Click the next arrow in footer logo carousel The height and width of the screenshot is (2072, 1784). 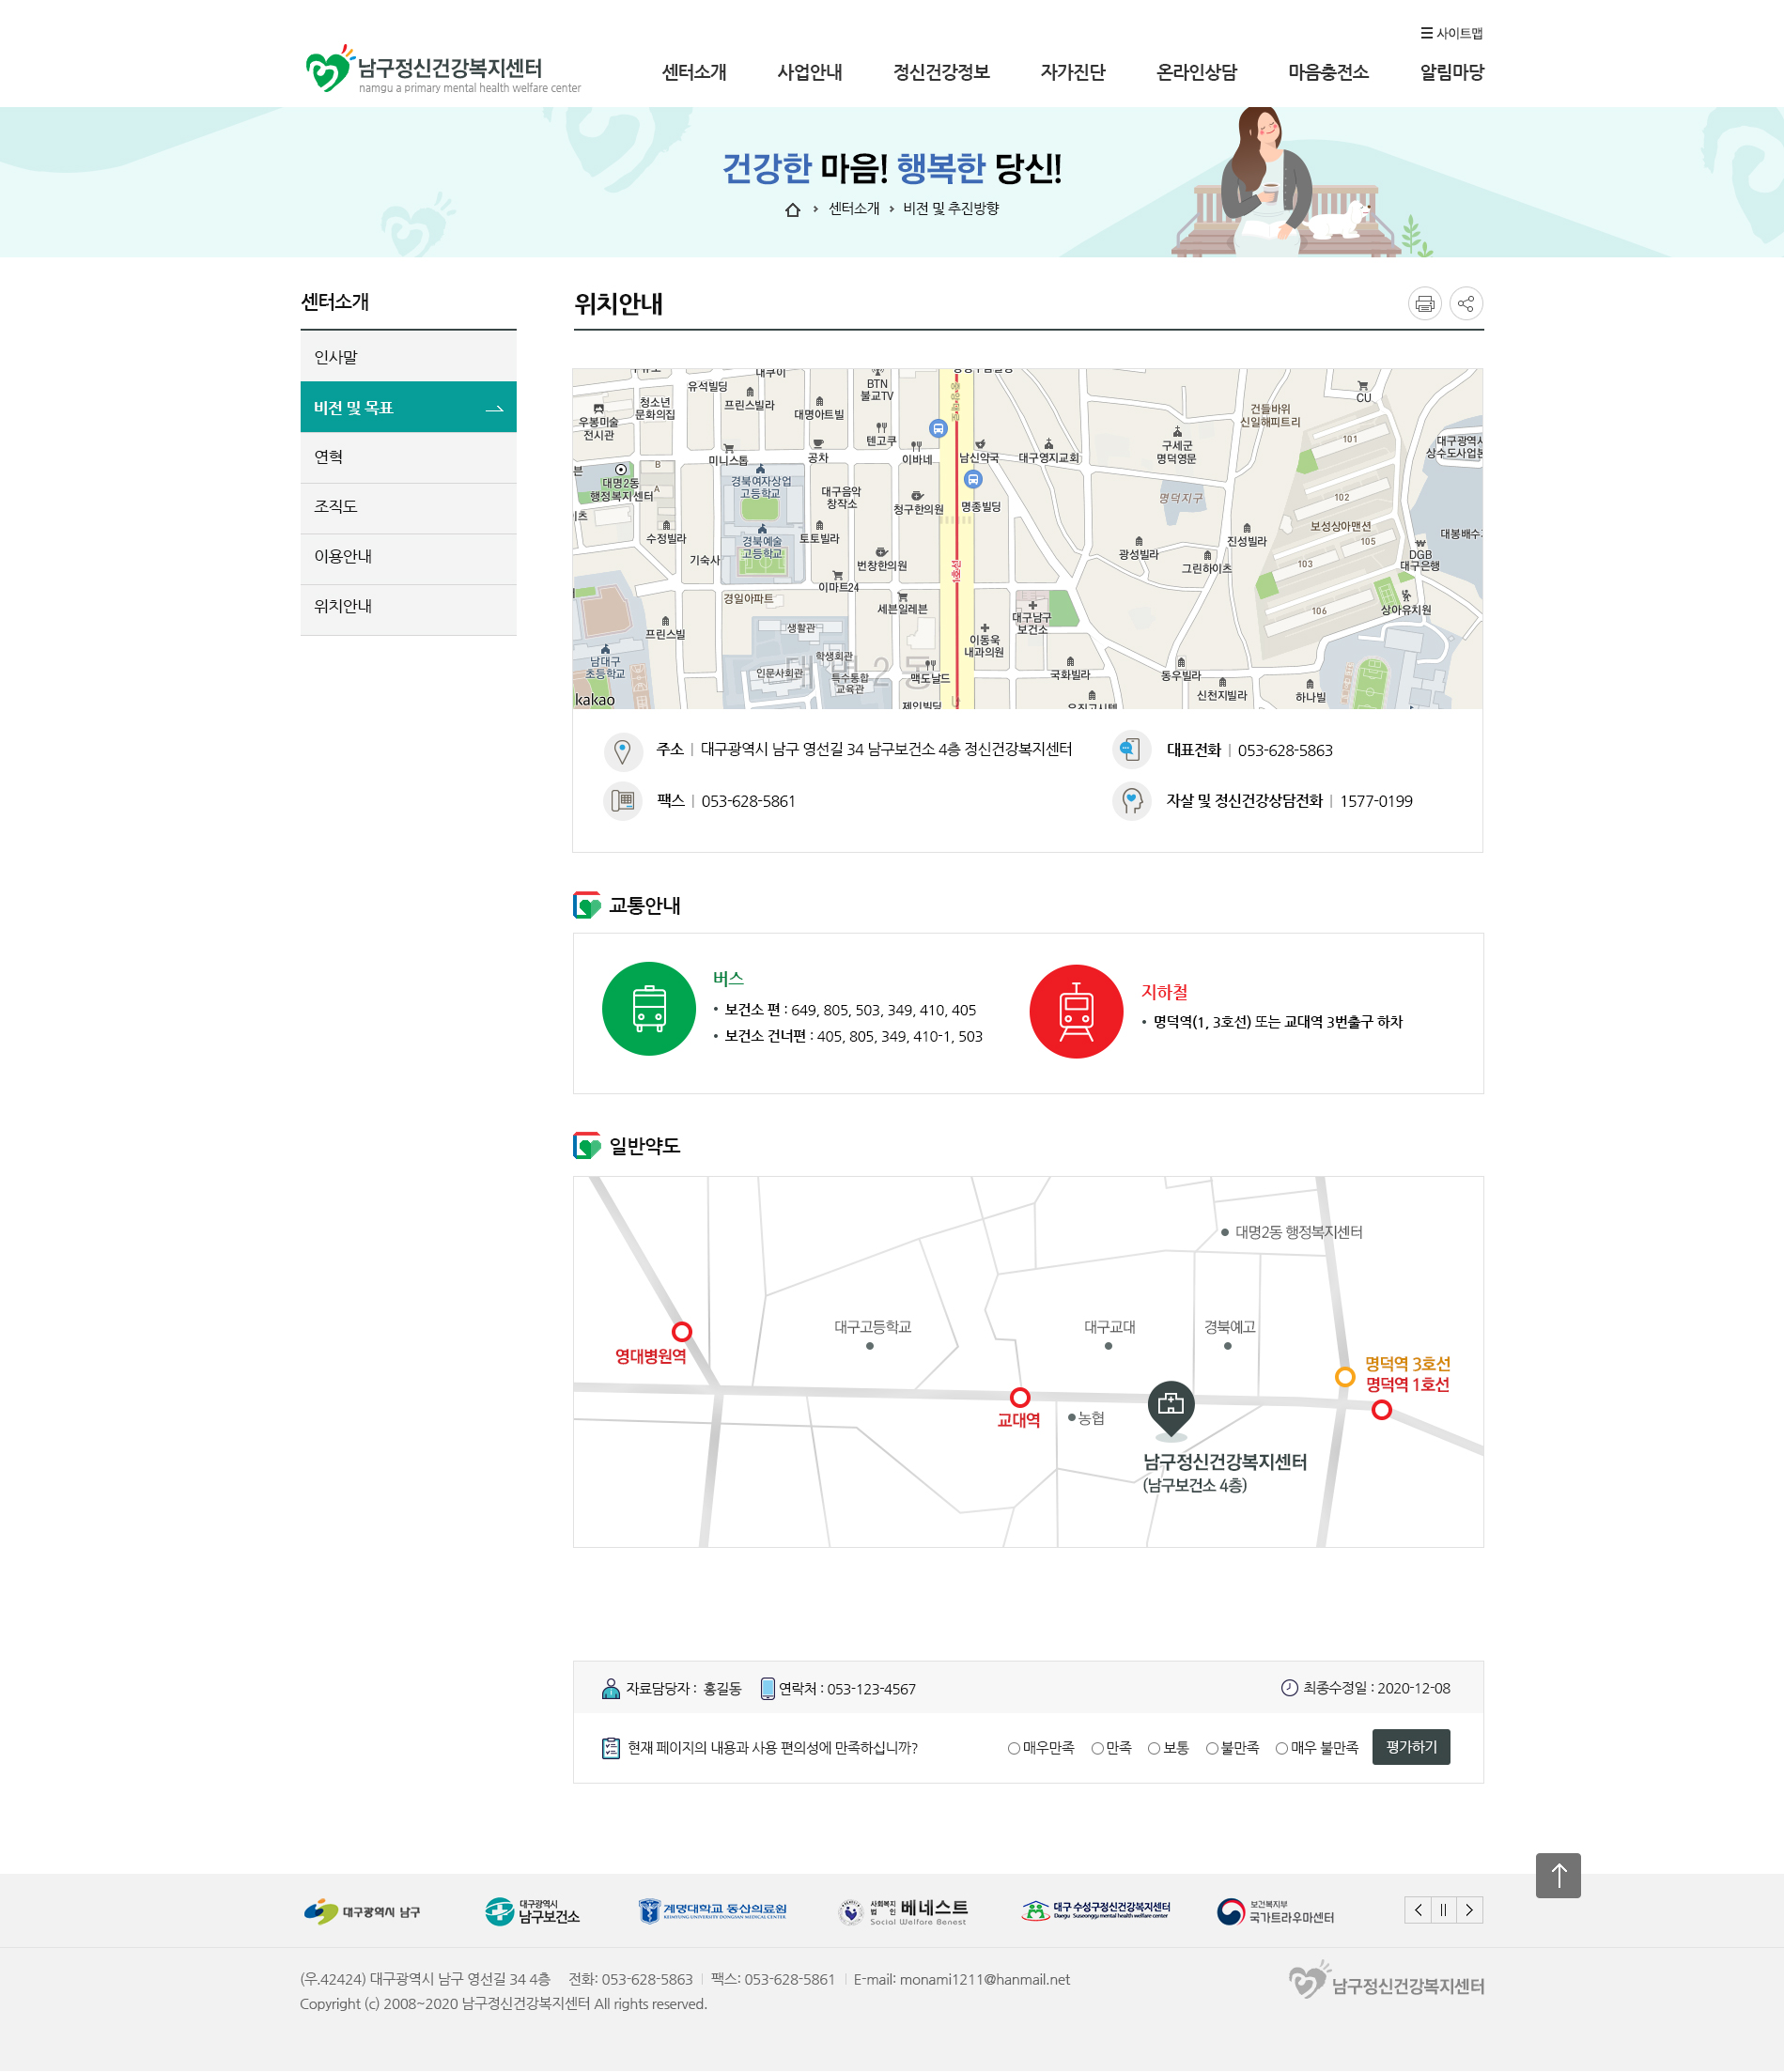tap(1470, 1910)
